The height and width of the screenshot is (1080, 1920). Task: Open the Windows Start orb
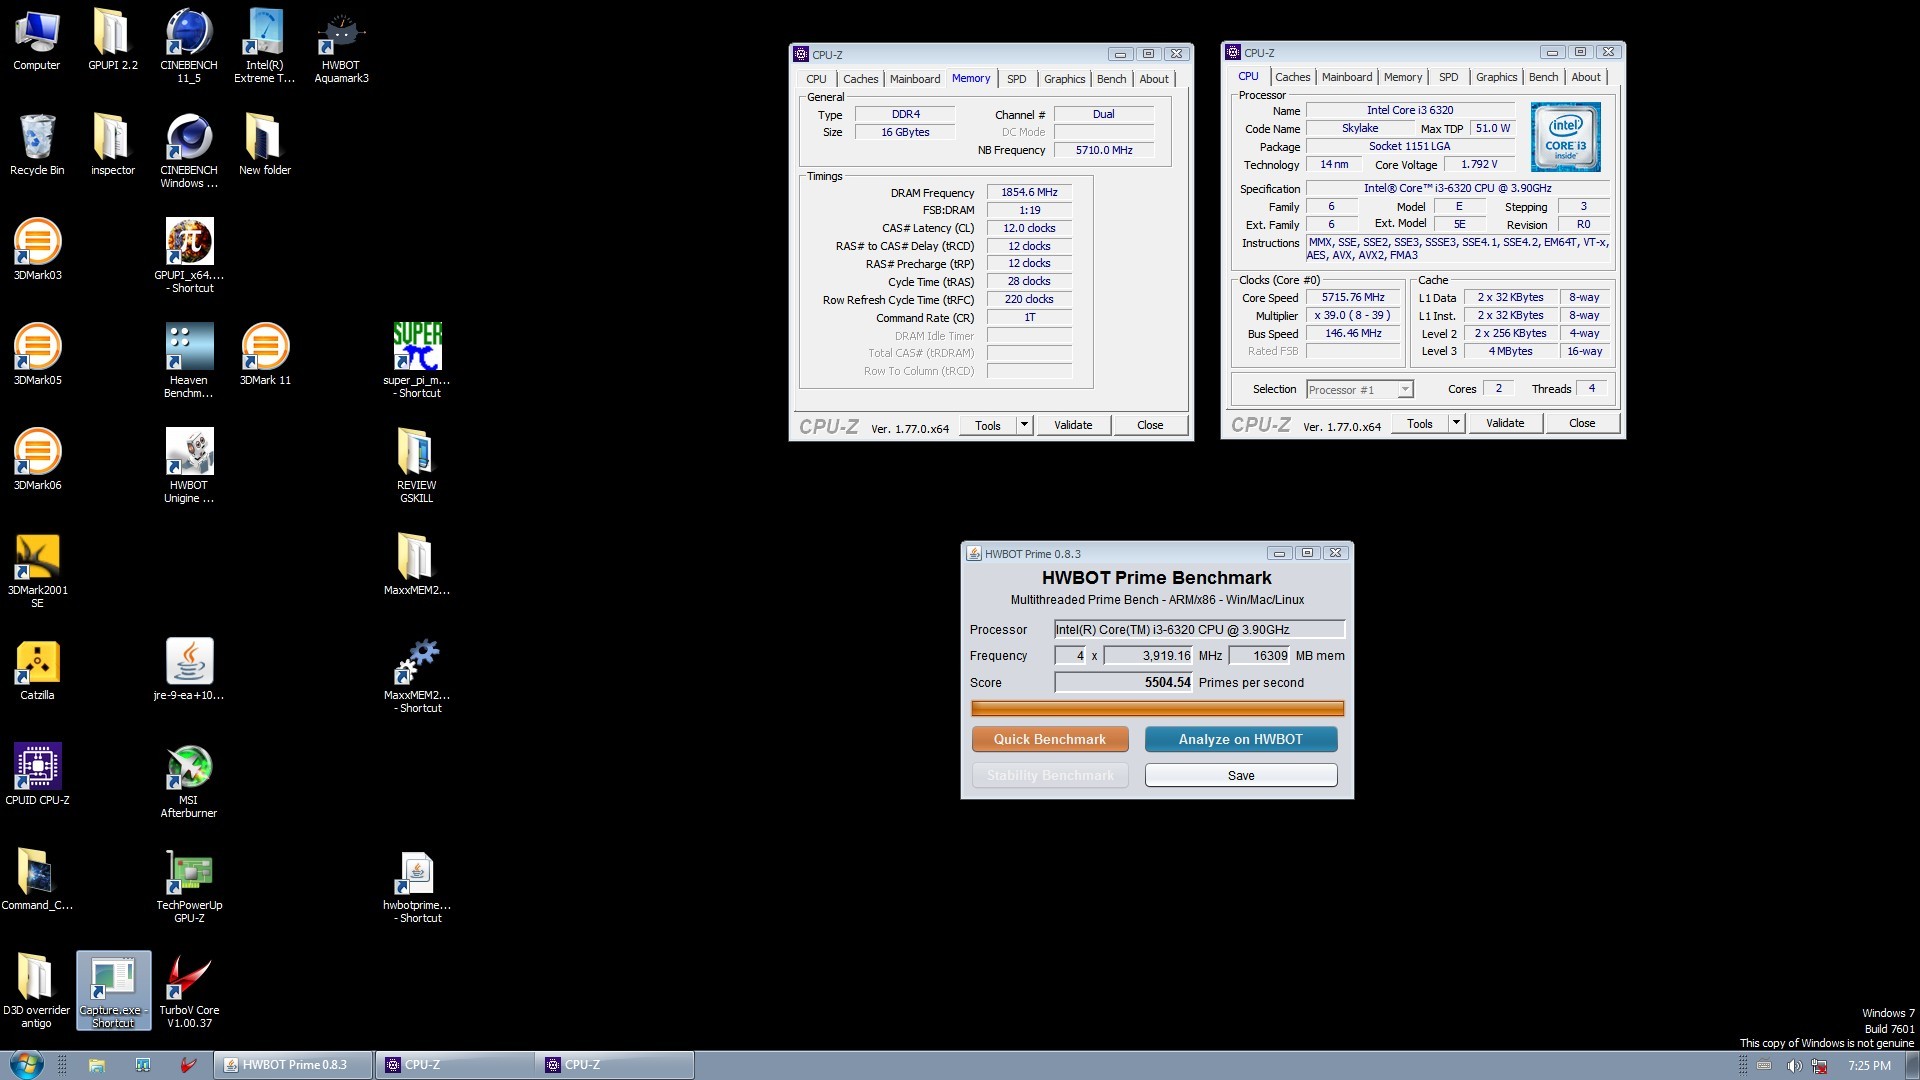click(27, 1064)
